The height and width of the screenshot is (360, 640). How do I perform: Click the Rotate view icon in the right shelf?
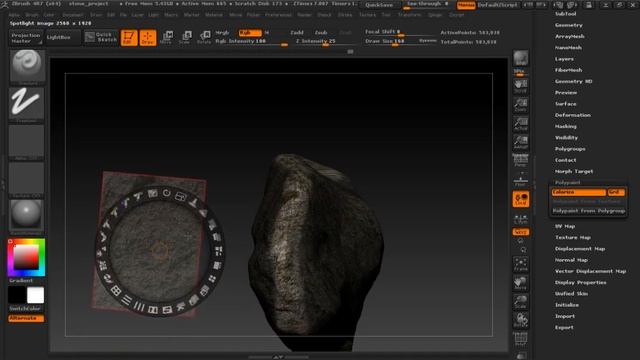pos(520,320)
